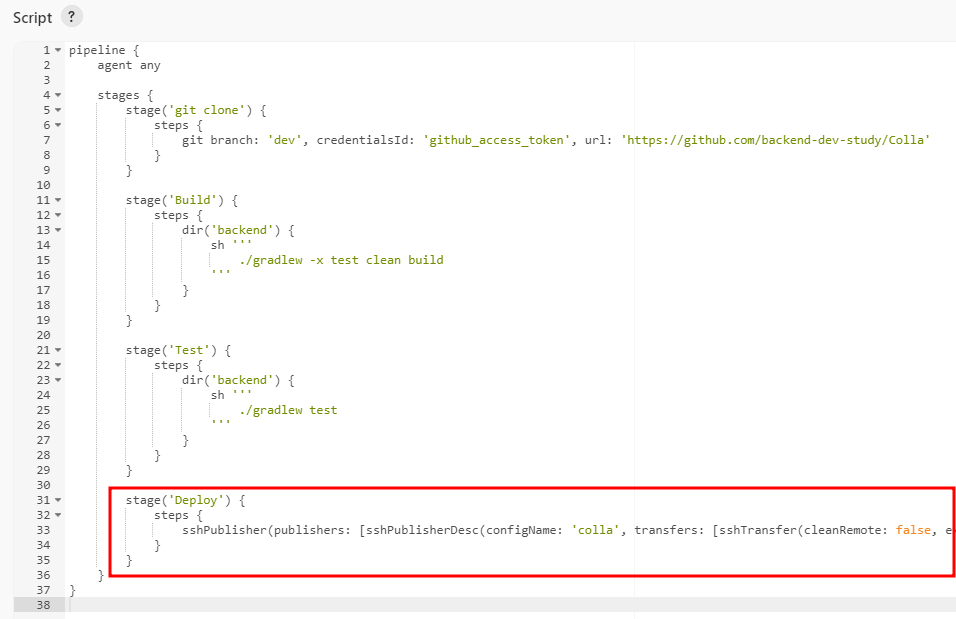The width and height of the screenshot is (956, 619).
Task: Click line number 33 in the gutter
Action: pyautogui.click(x=43, y=530)
